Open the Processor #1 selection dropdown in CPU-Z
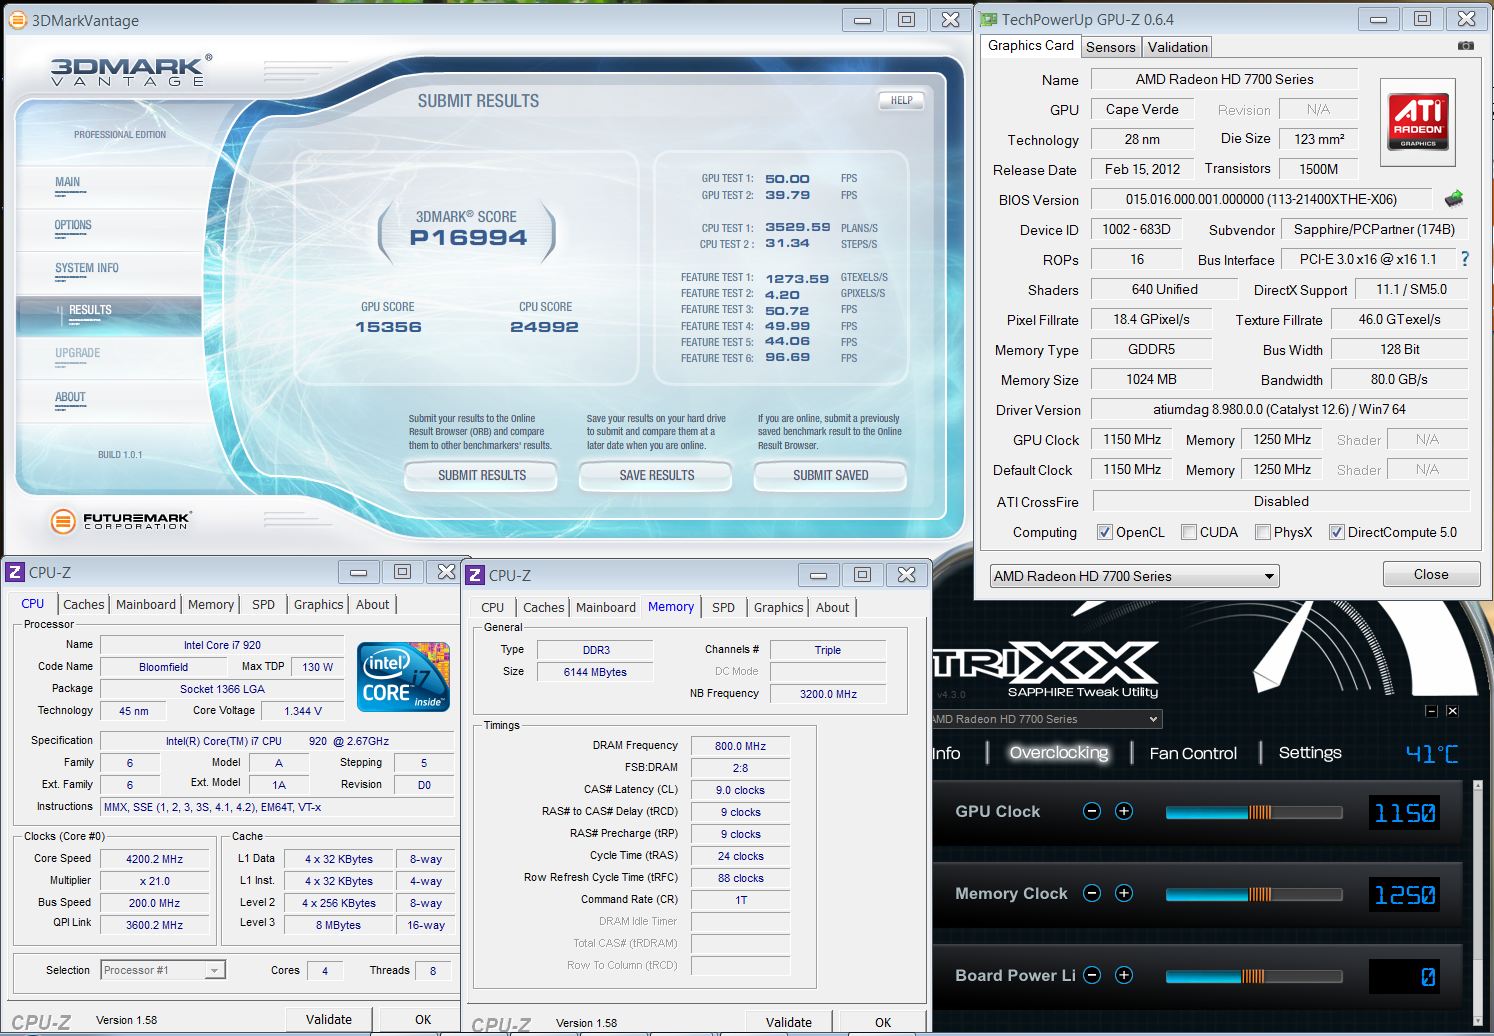 pyautogui.click(x=163, y=970)
